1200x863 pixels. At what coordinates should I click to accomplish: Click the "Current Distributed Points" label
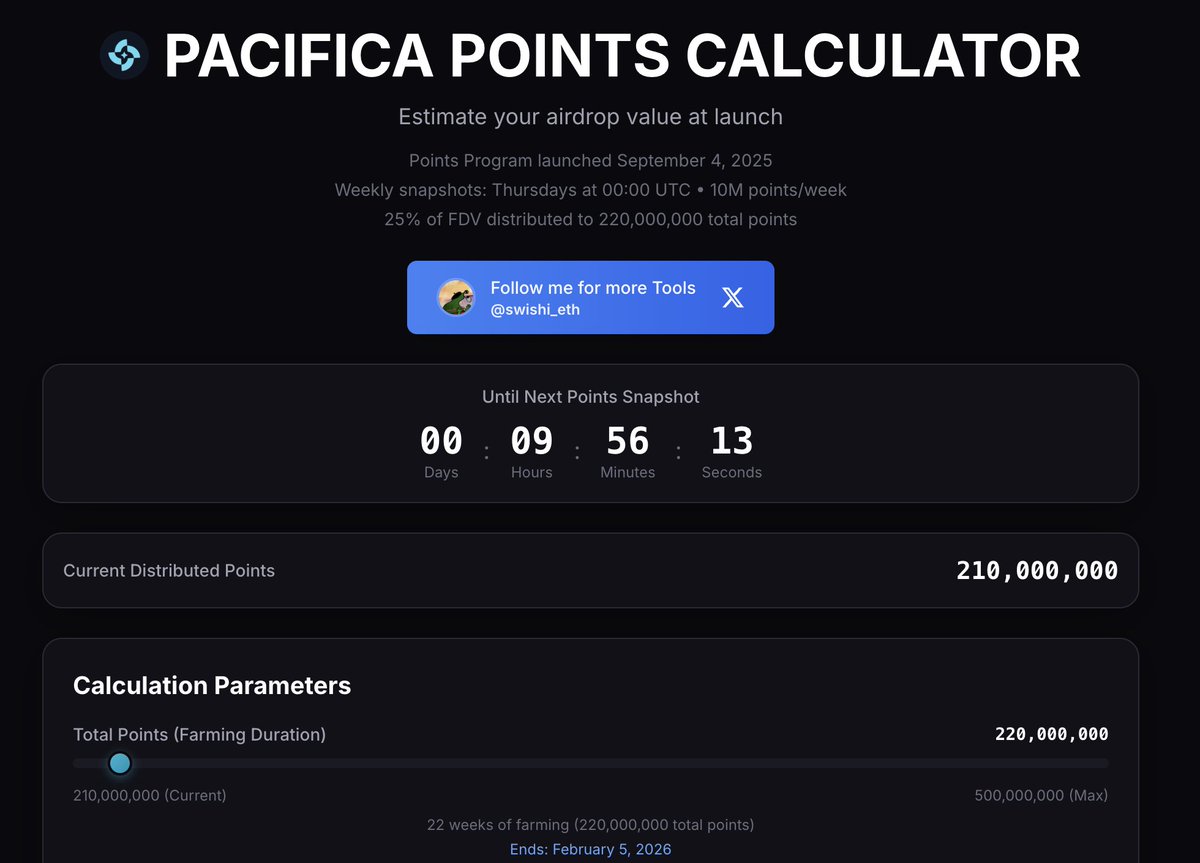pyautogui.click(x=169, y=571)
